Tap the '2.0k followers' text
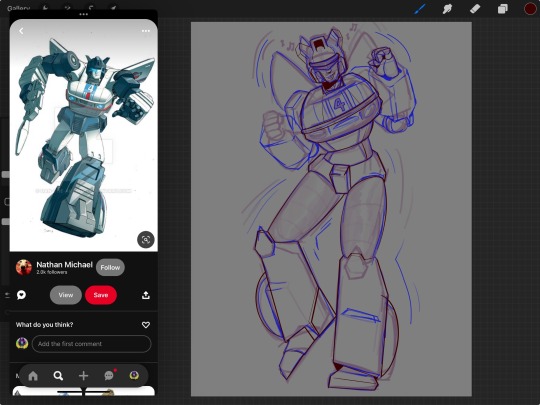This screenshot has width=540, height=405. [52, 272]
